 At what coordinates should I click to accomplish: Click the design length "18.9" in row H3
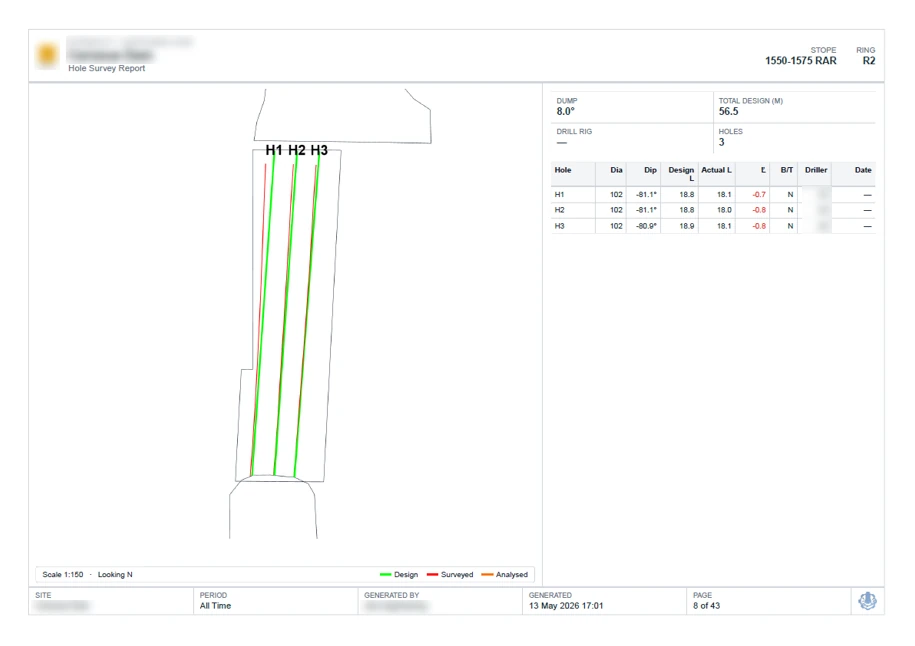click(687, 226)
